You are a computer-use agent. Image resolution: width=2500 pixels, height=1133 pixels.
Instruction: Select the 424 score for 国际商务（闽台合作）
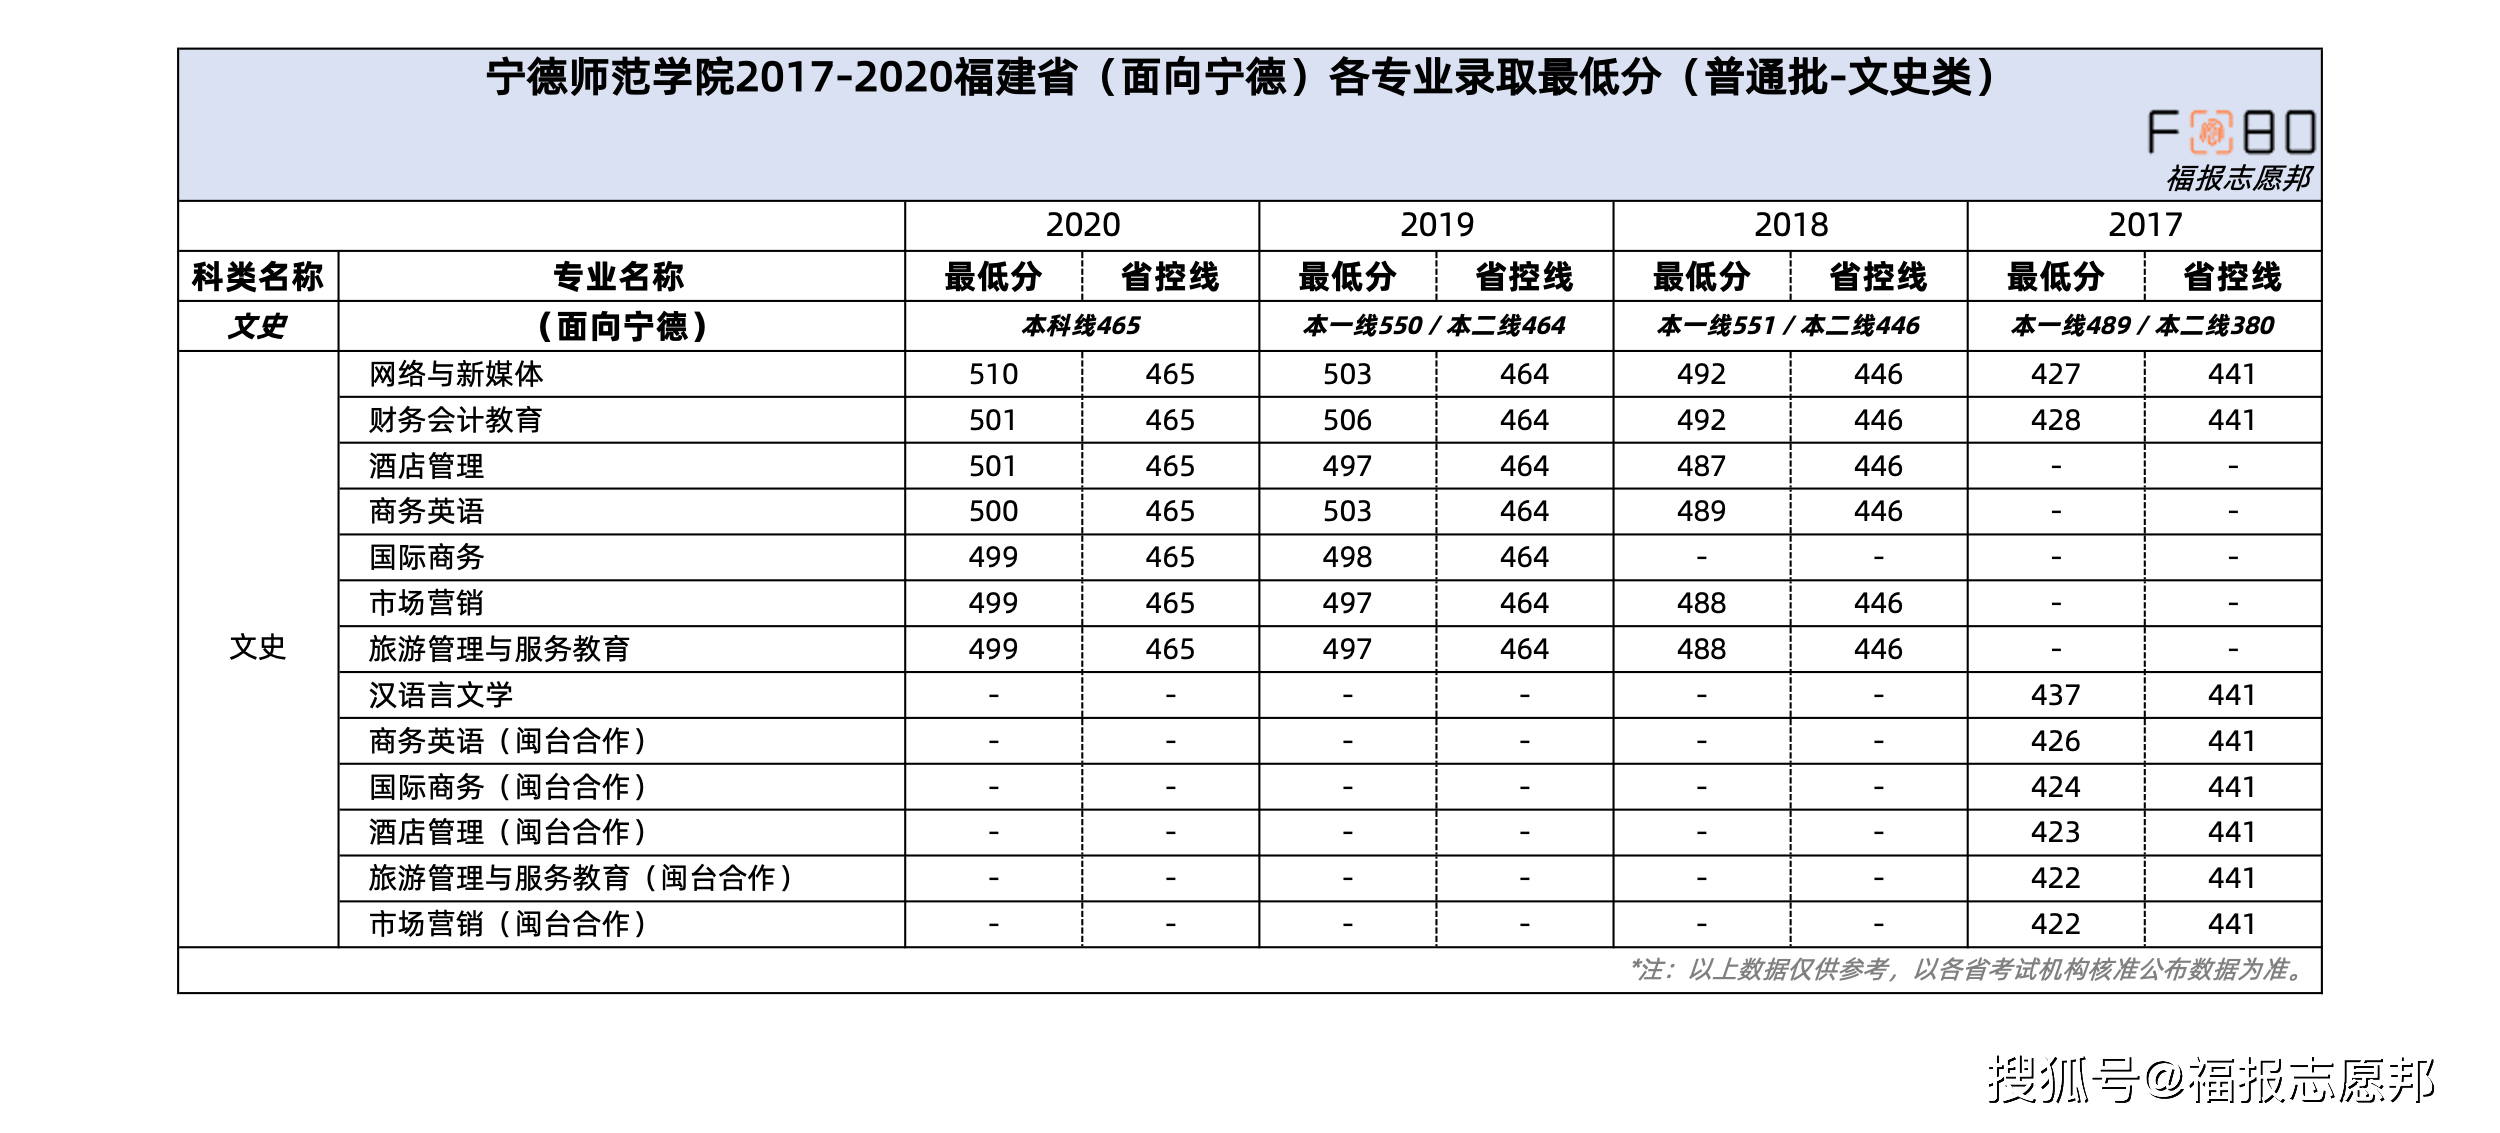(2055, 787)
